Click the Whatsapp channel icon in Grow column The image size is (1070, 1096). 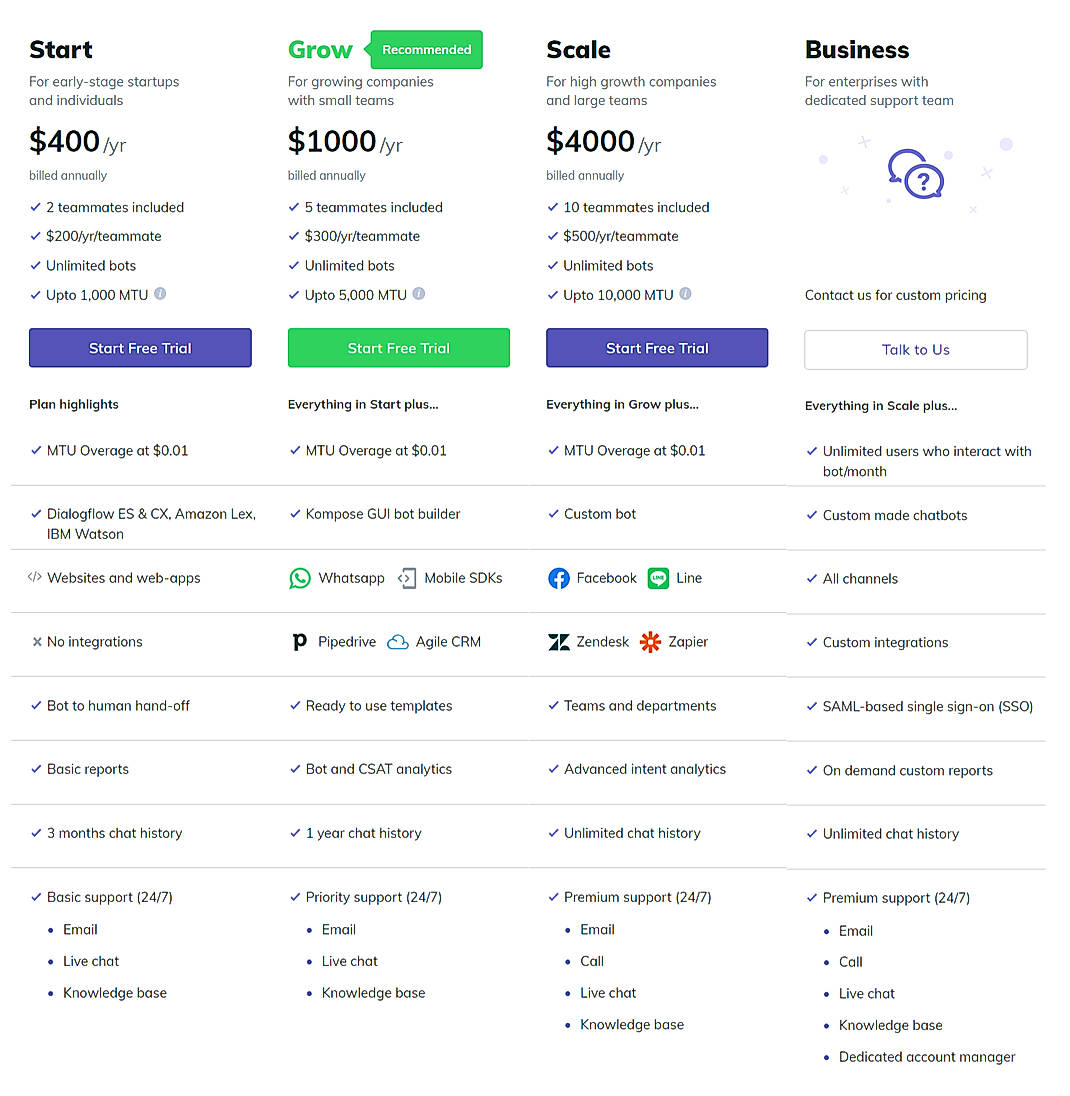click(x=300, y=578)
